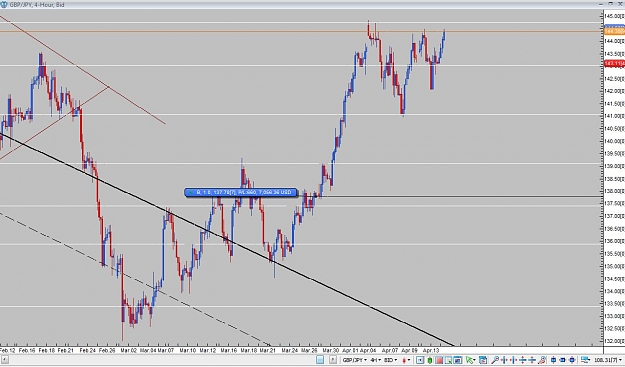Open the dropdown arrow beside the cursor tool

[475, 361]
